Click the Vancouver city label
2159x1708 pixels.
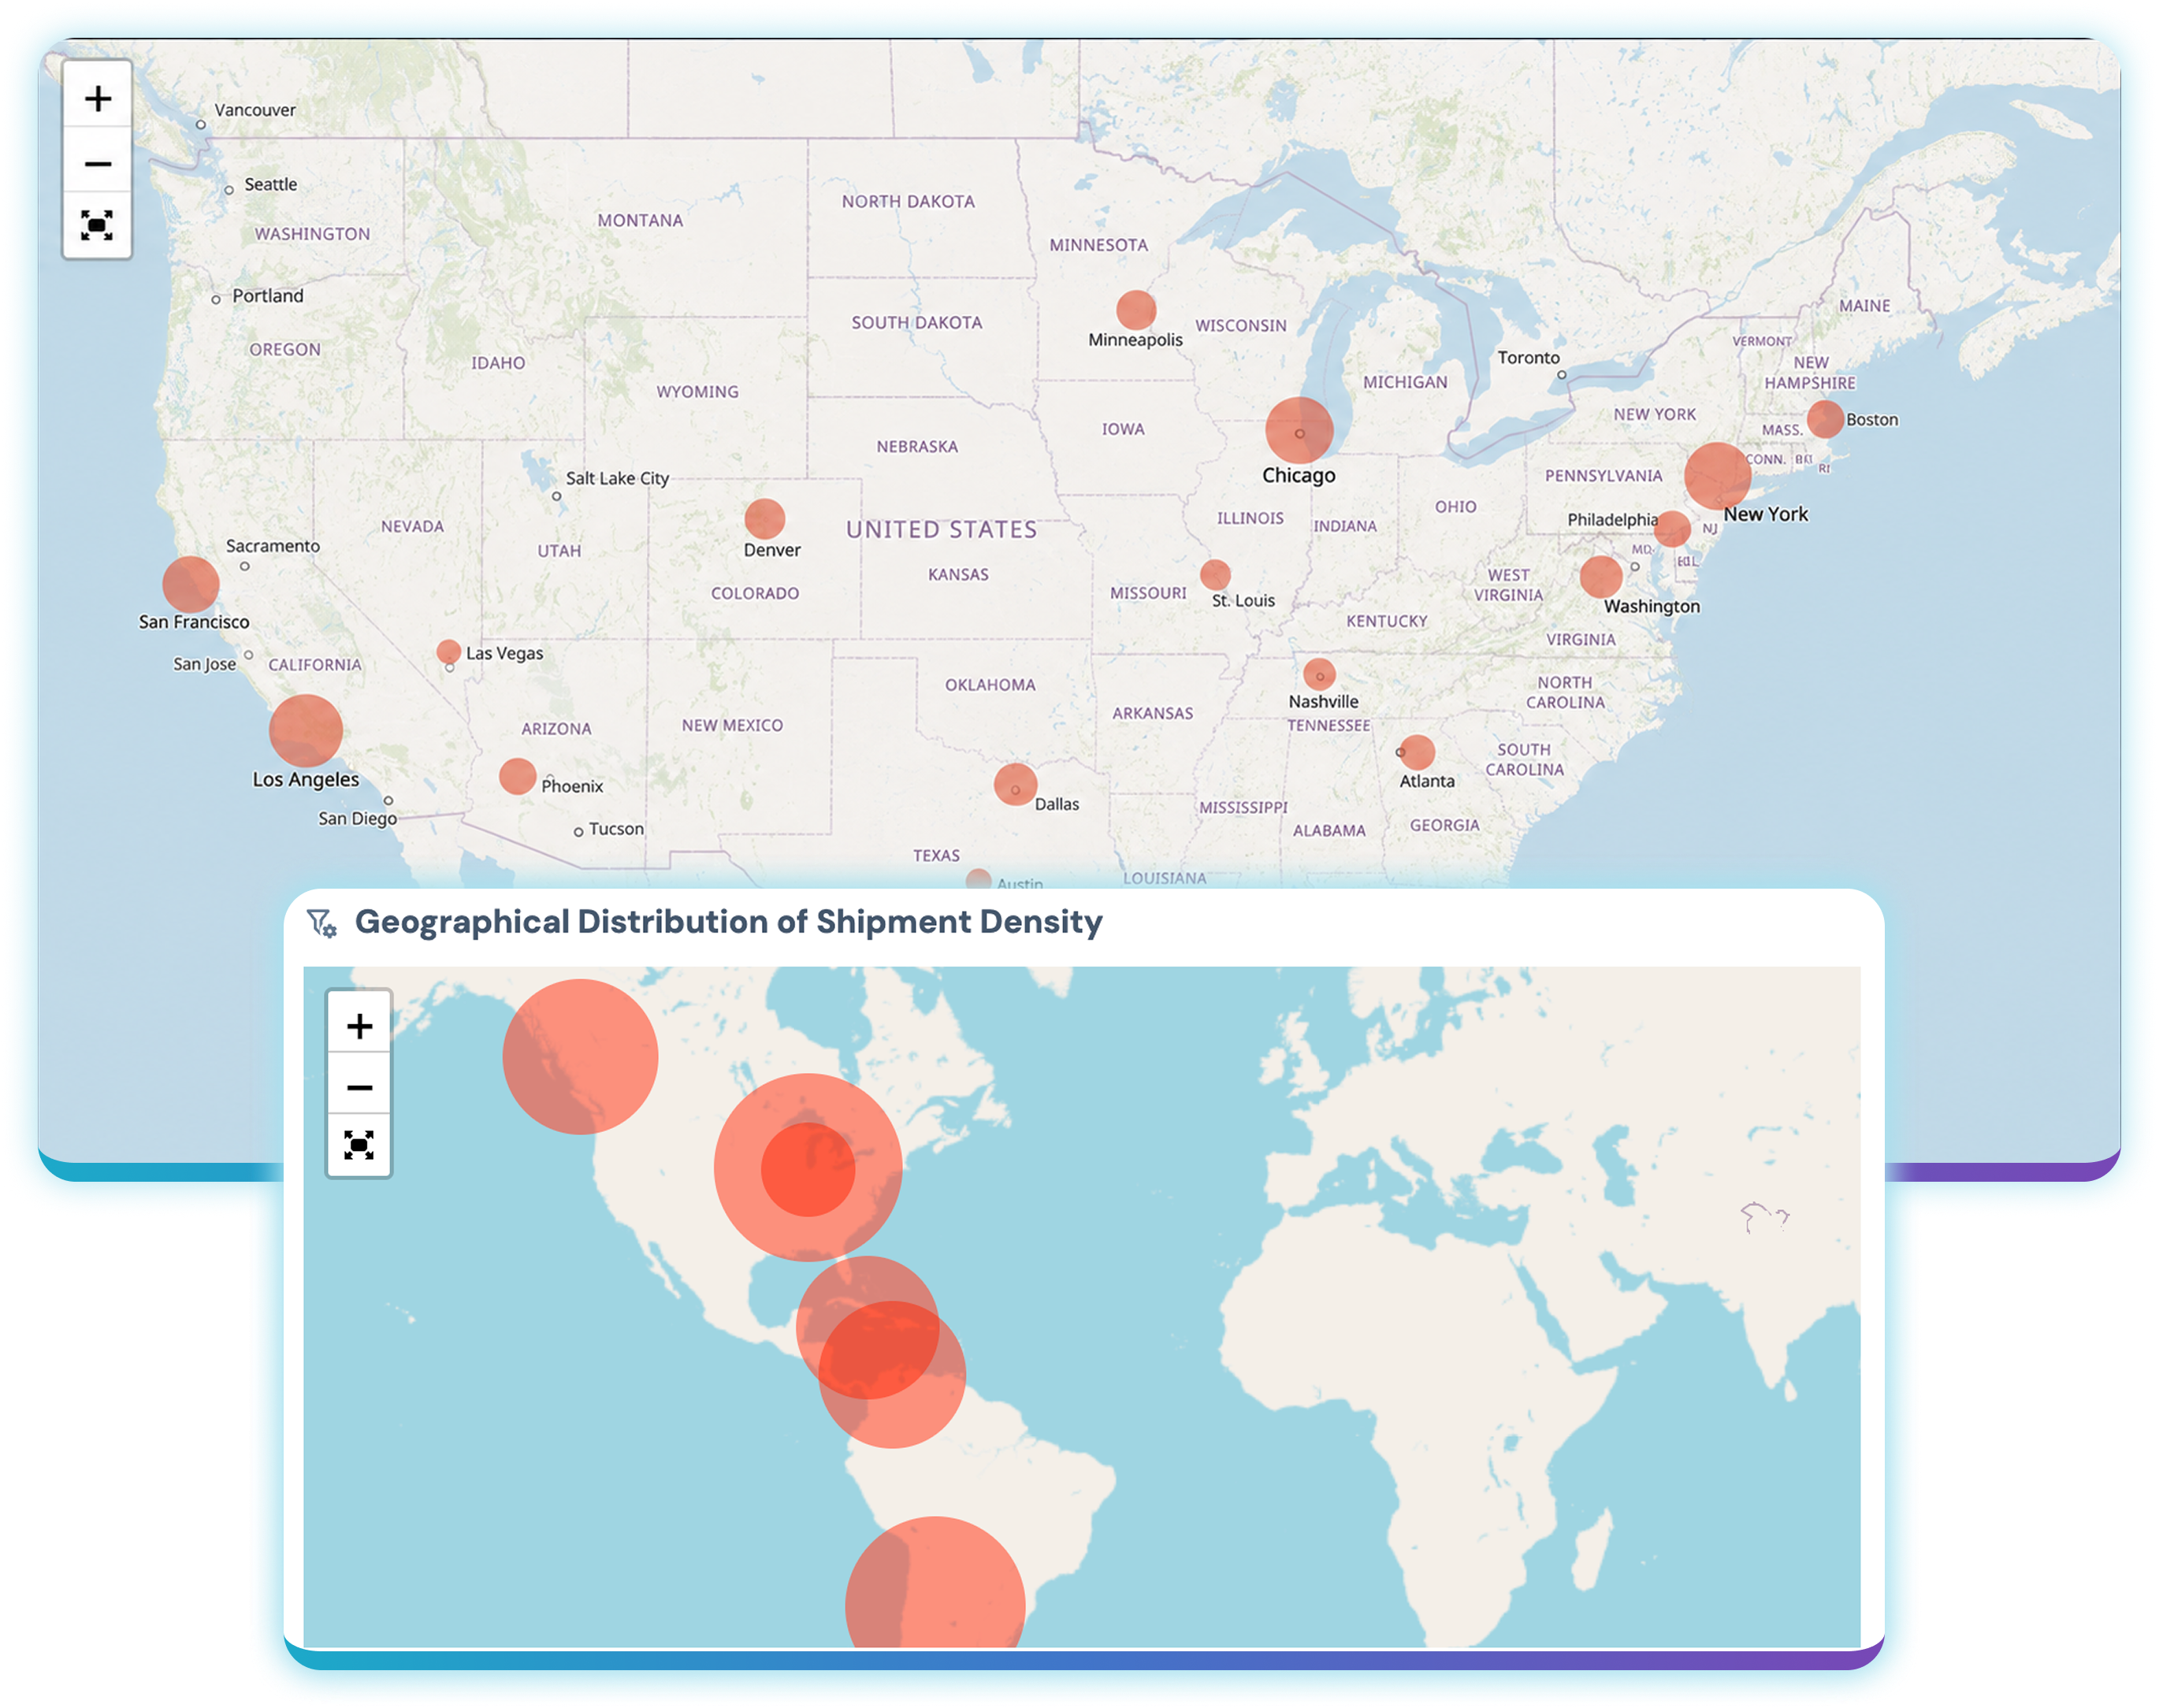click(x=255, y=110)
